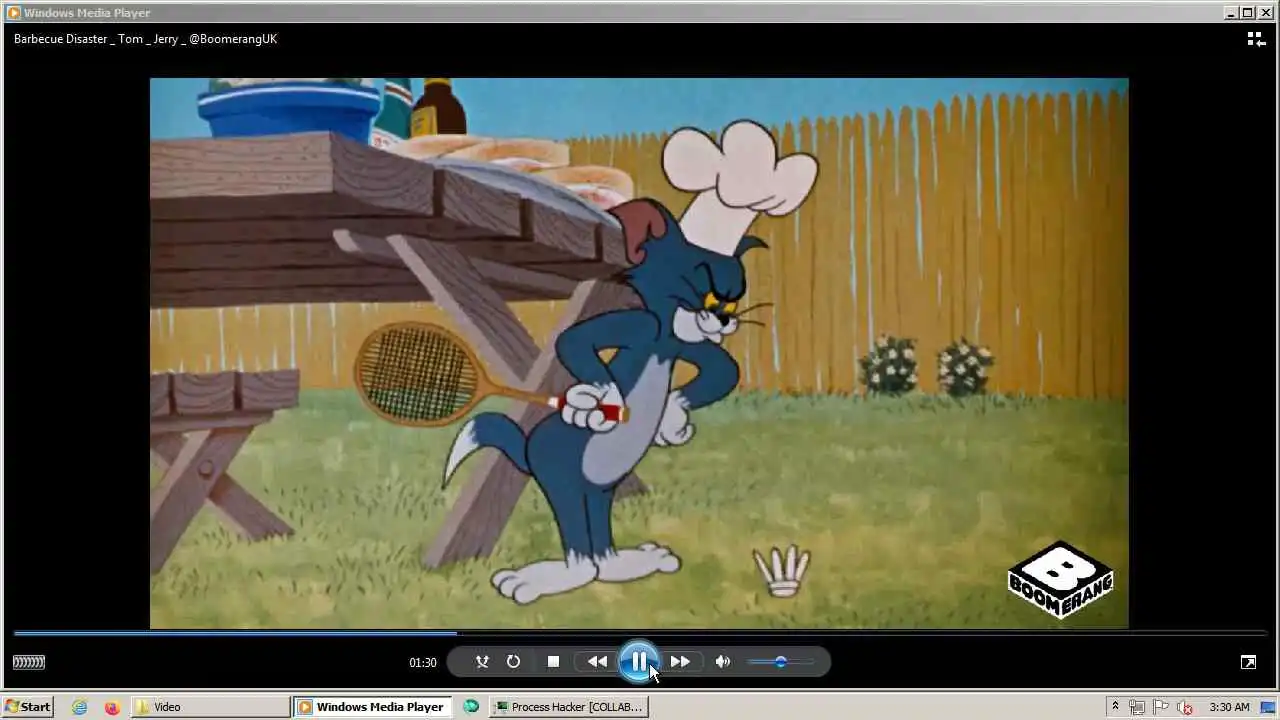Enter full screen view mode
The image size is (1280, 720).
(1248, 662)
